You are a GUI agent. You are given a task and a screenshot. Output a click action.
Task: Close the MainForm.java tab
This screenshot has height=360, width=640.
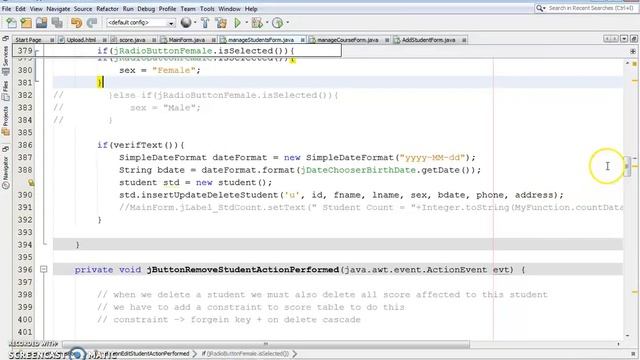point(213,40)
